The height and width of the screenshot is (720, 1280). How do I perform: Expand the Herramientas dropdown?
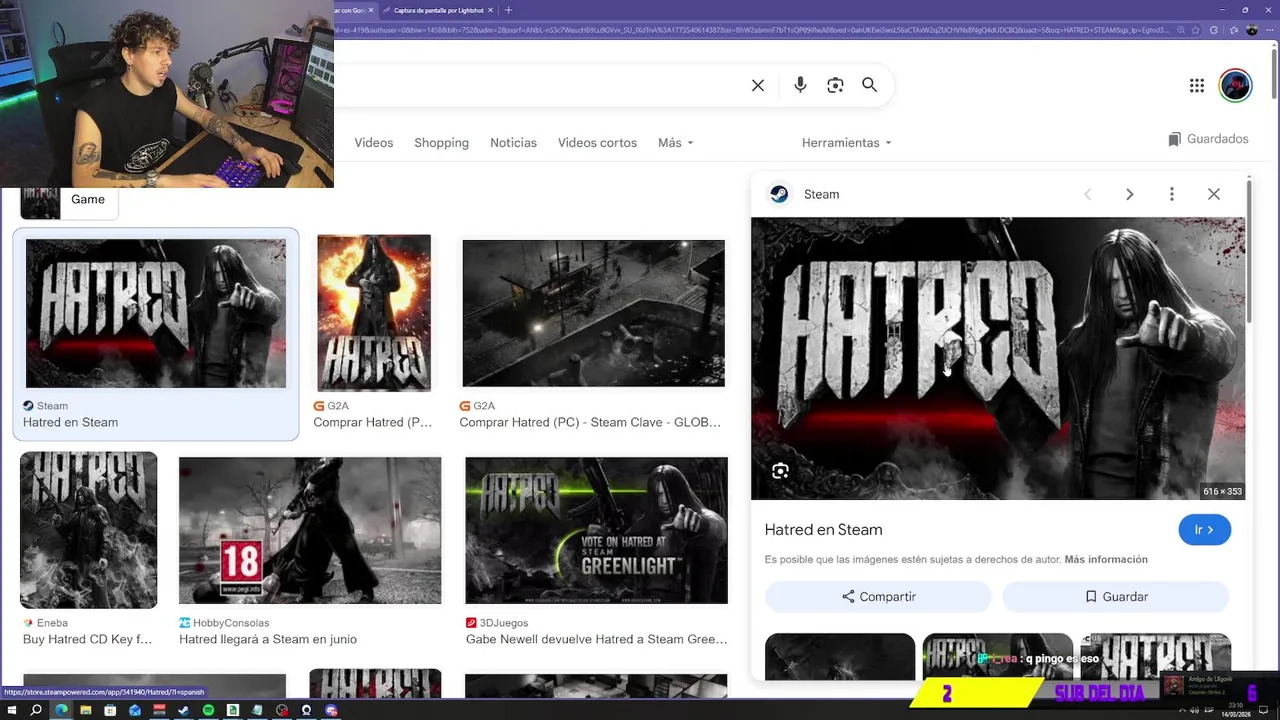click(846, 143)
